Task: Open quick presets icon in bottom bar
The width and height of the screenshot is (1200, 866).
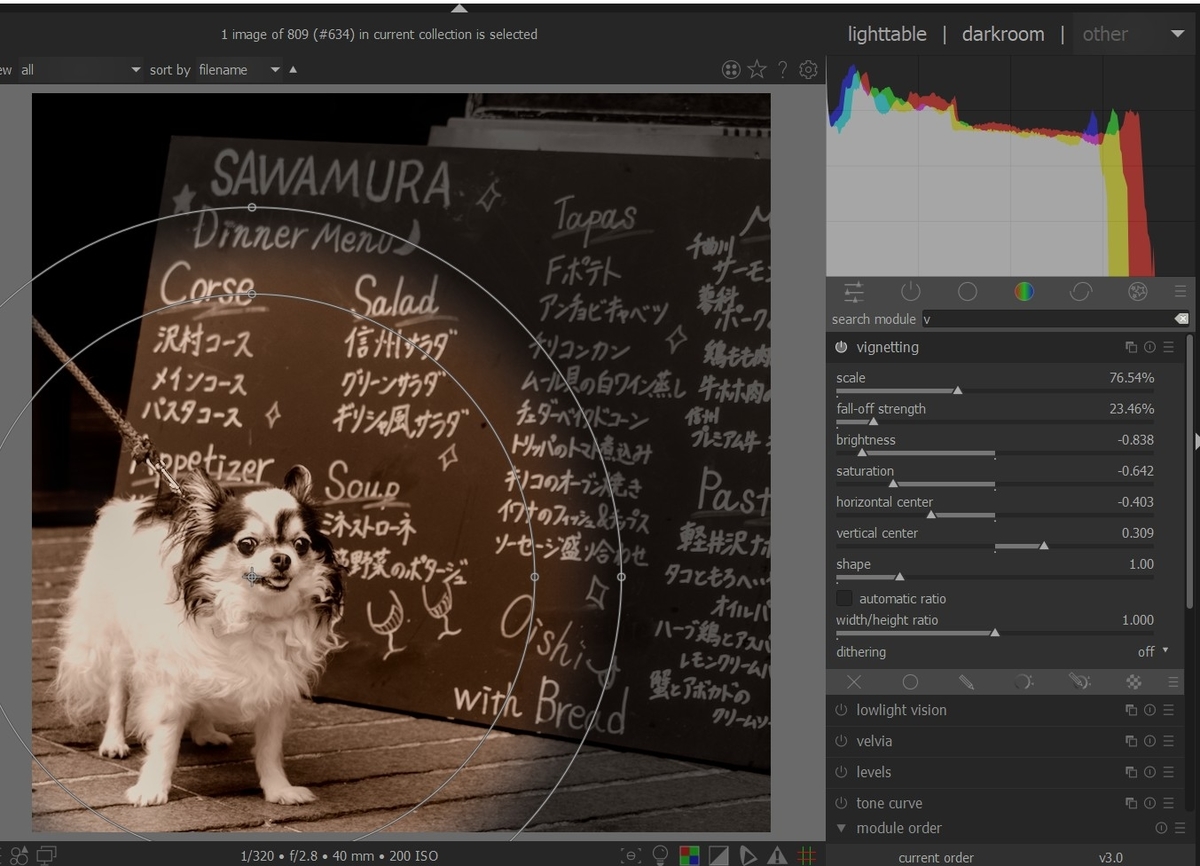Action: [x=19, y=855]
